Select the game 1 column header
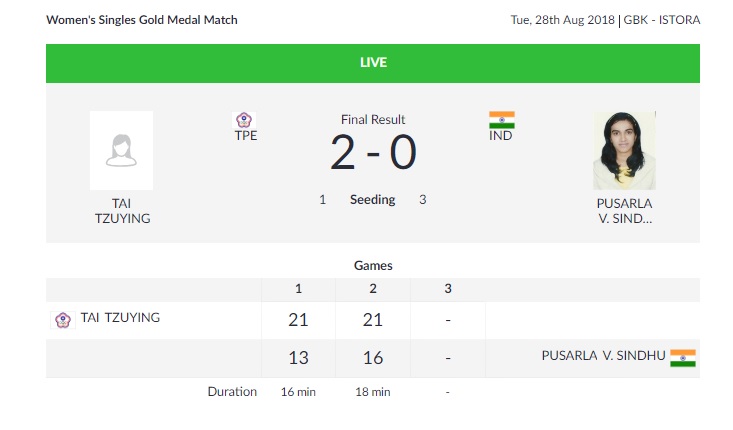Viewport: 733px width, 430px height. pos(298,289)
